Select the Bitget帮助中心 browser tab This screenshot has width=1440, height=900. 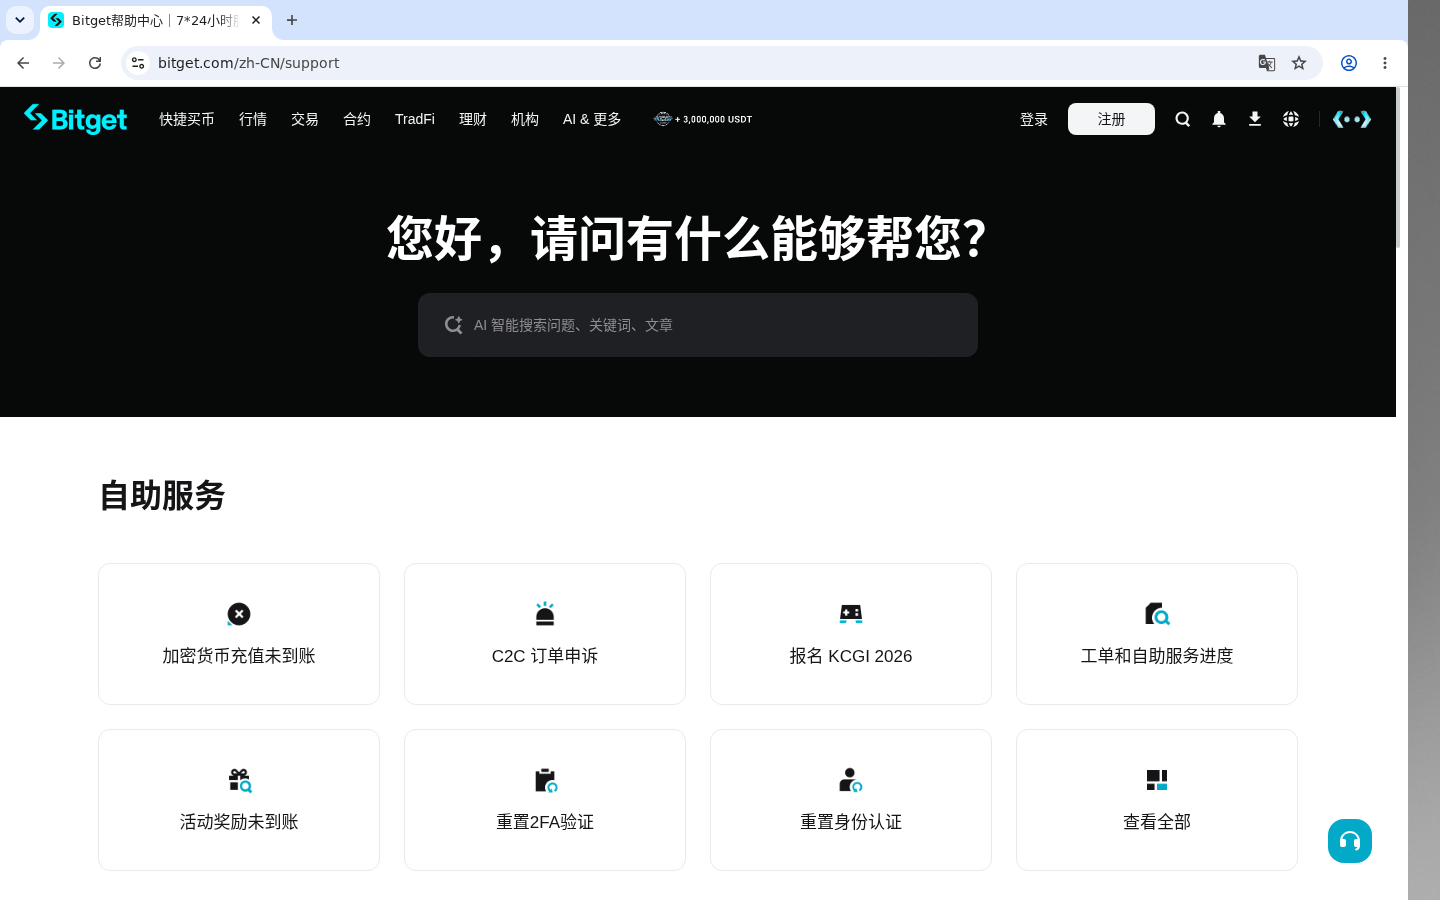point(156,20)
